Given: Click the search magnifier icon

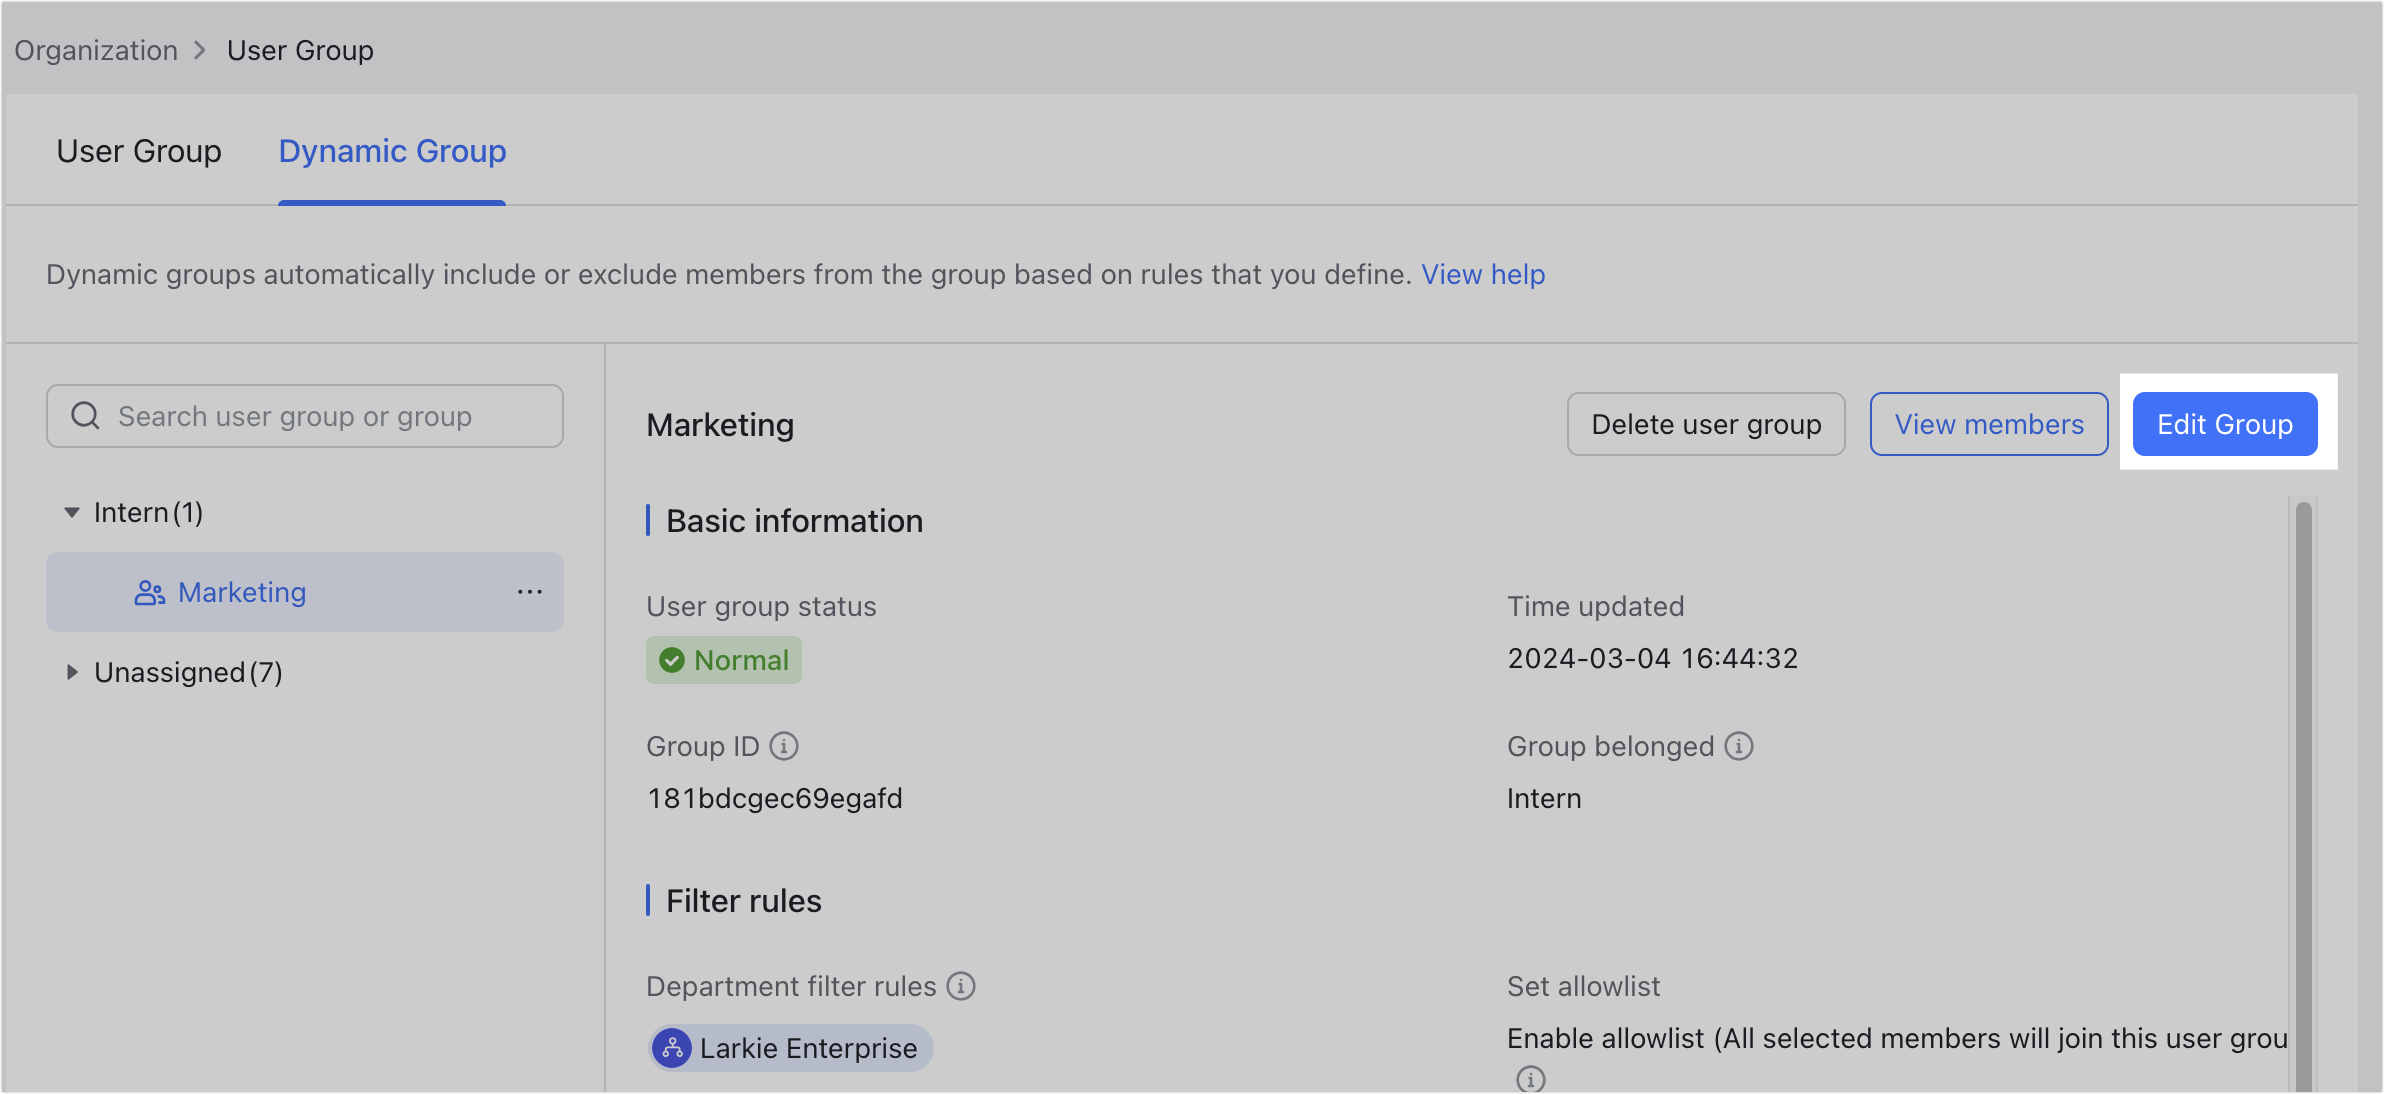Looking at the screenshot, I should 85,415.
